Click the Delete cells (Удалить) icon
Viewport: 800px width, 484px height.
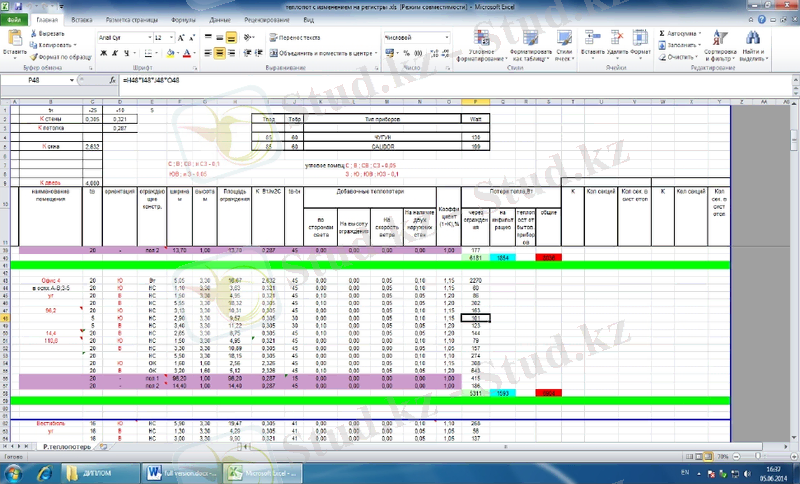click(x=616, y=38)
